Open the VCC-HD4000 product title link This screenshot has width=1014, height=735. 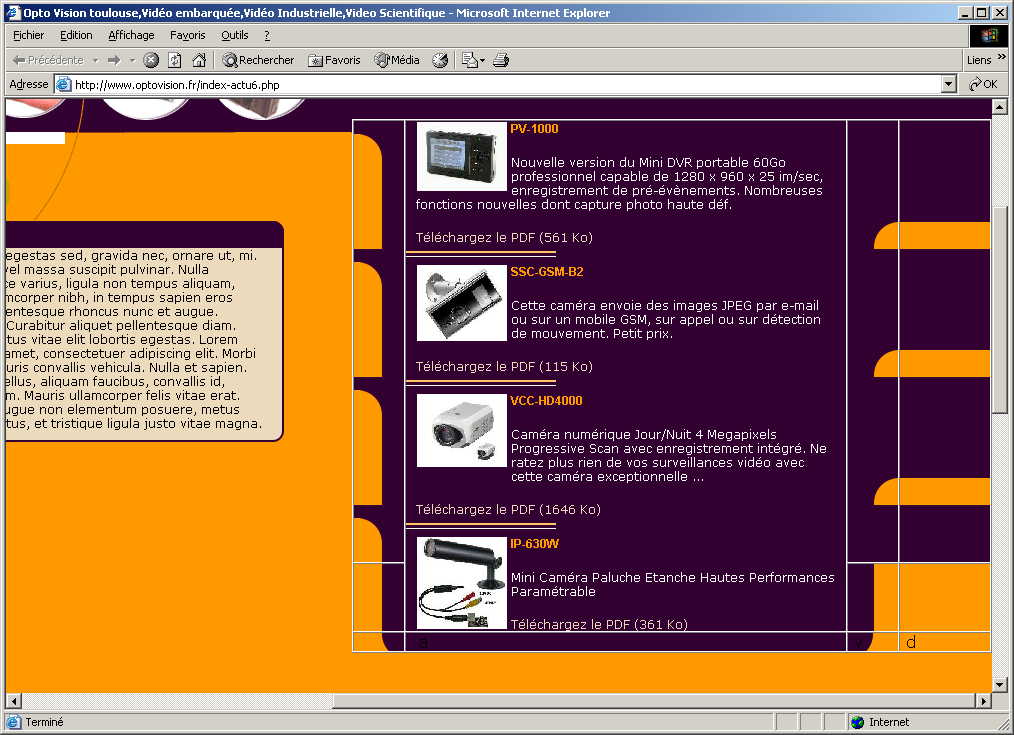(546, 400)
